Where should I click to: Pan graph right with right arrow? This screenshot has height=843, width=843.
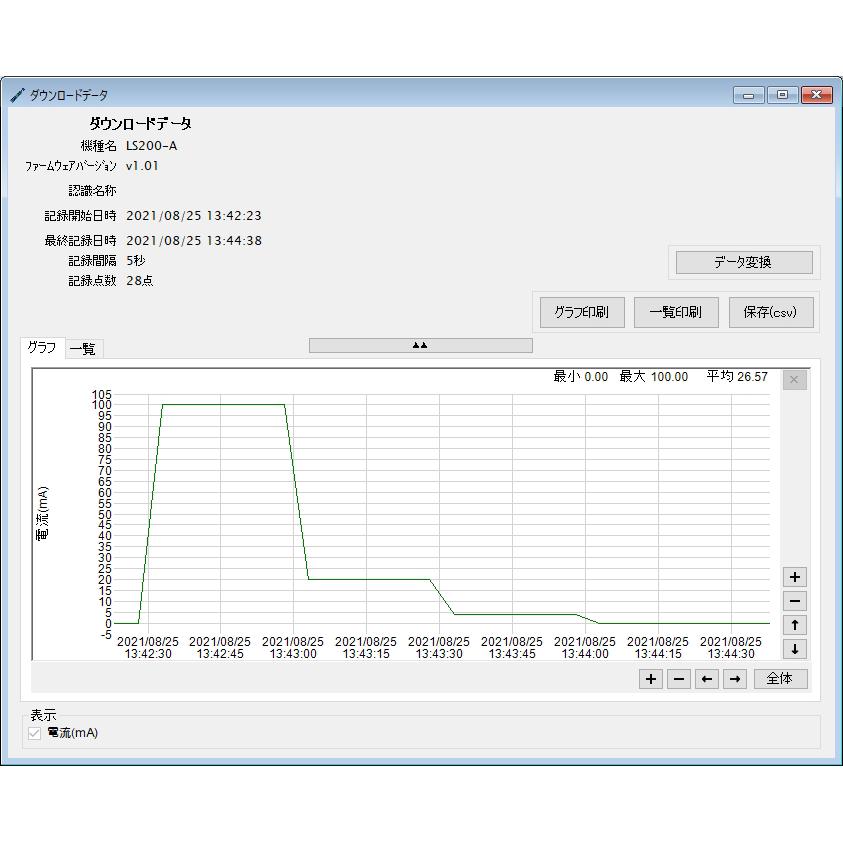coord(734,679)
